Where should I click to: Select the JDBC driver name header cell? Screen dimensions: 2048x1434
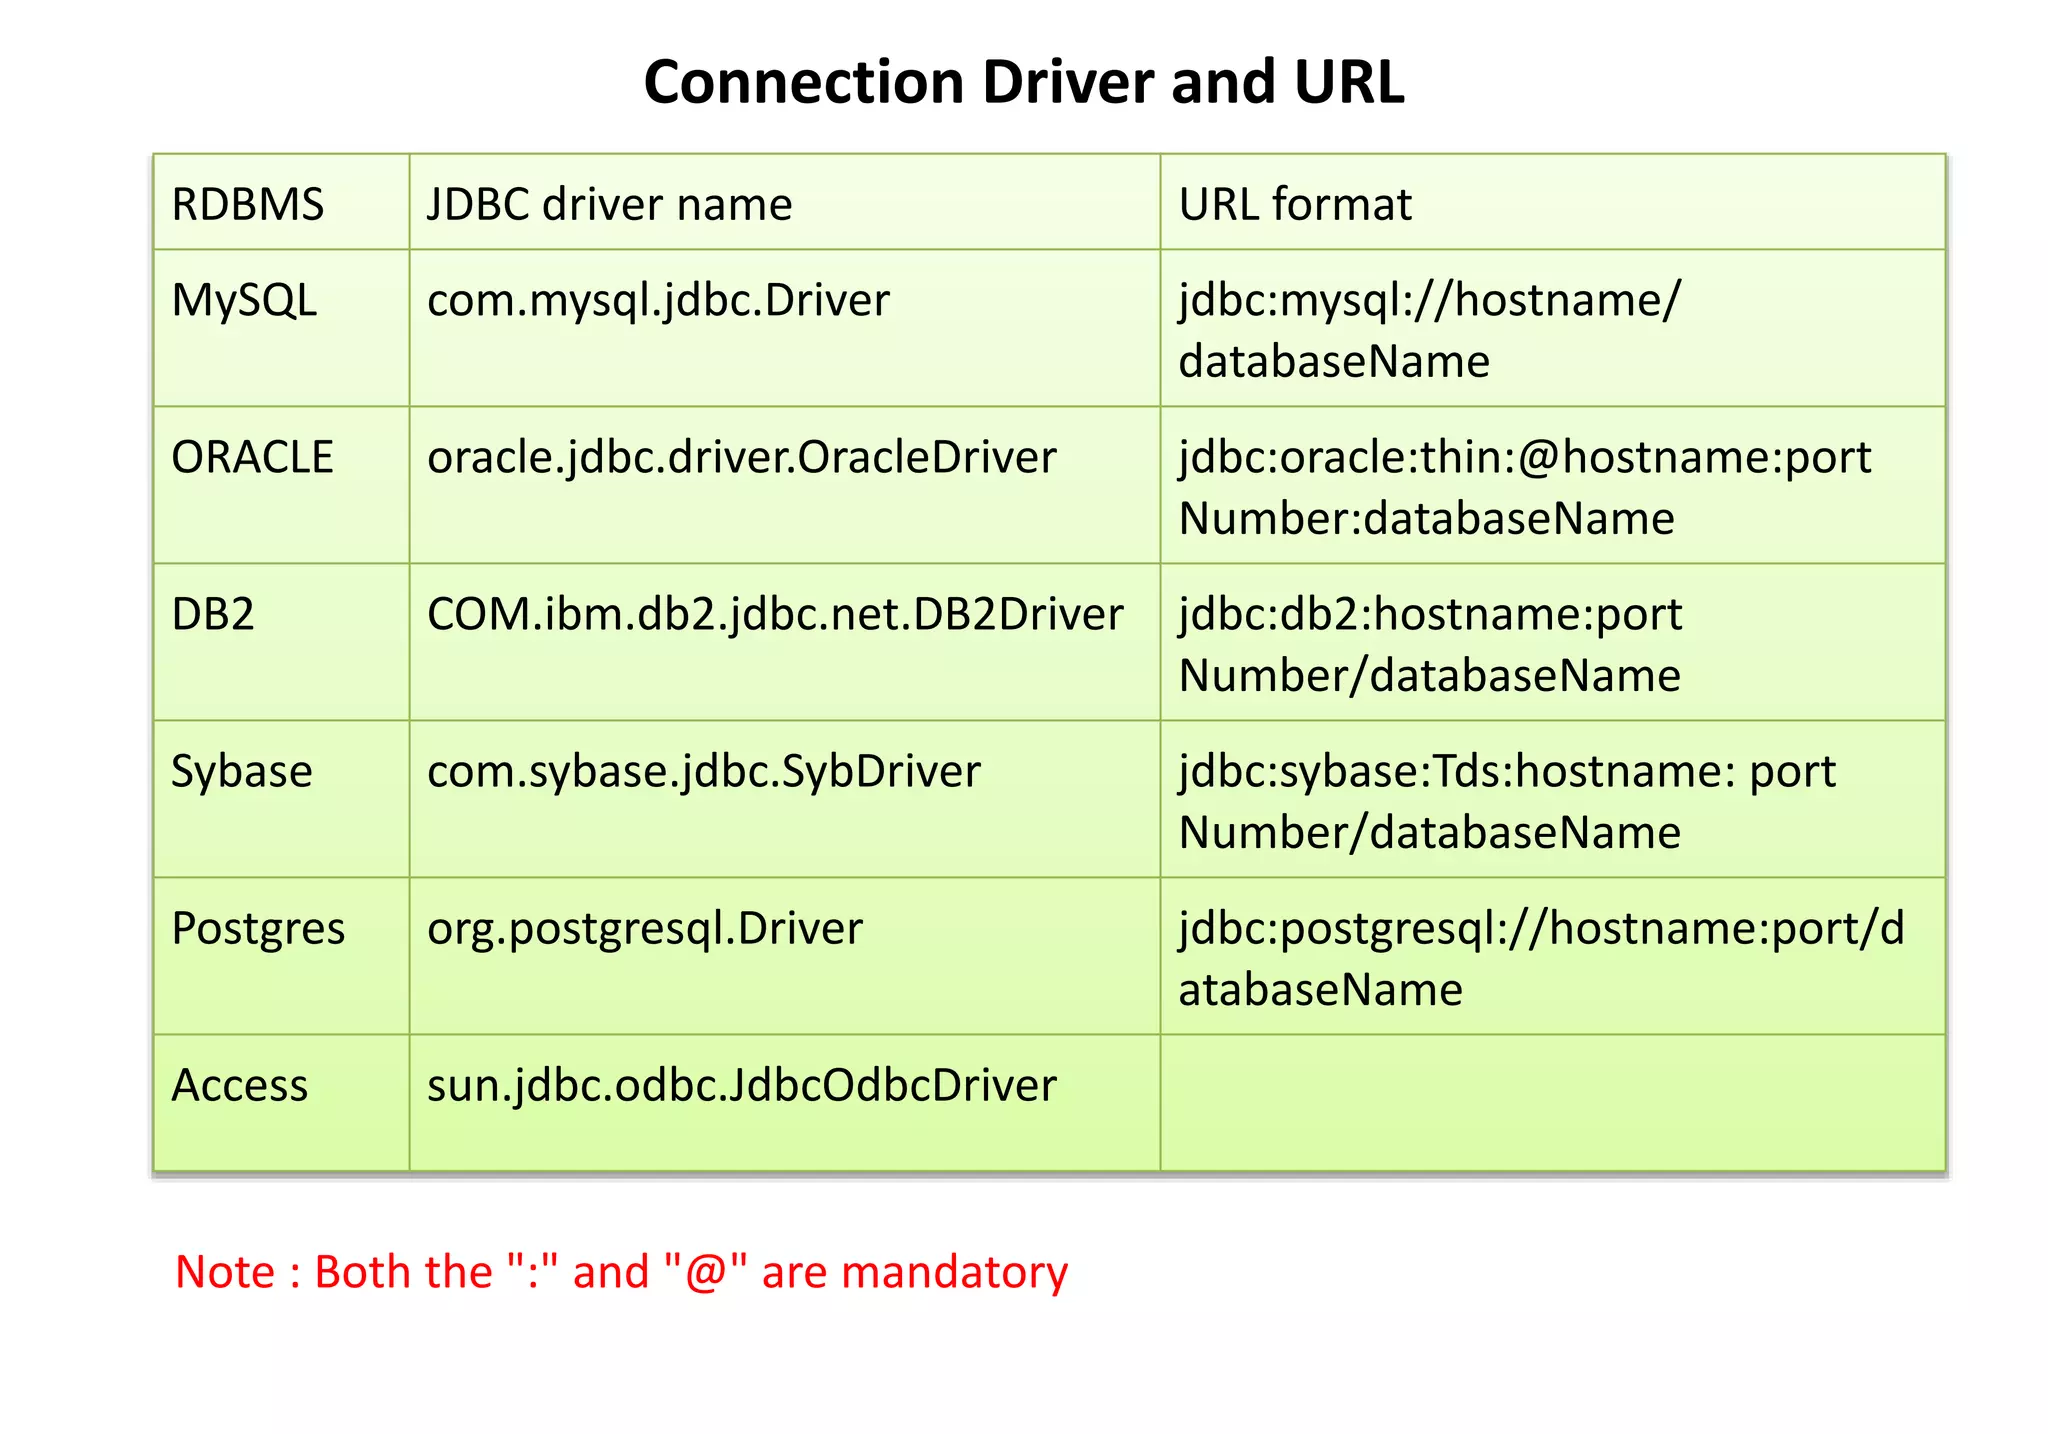(x=609, y=204)
